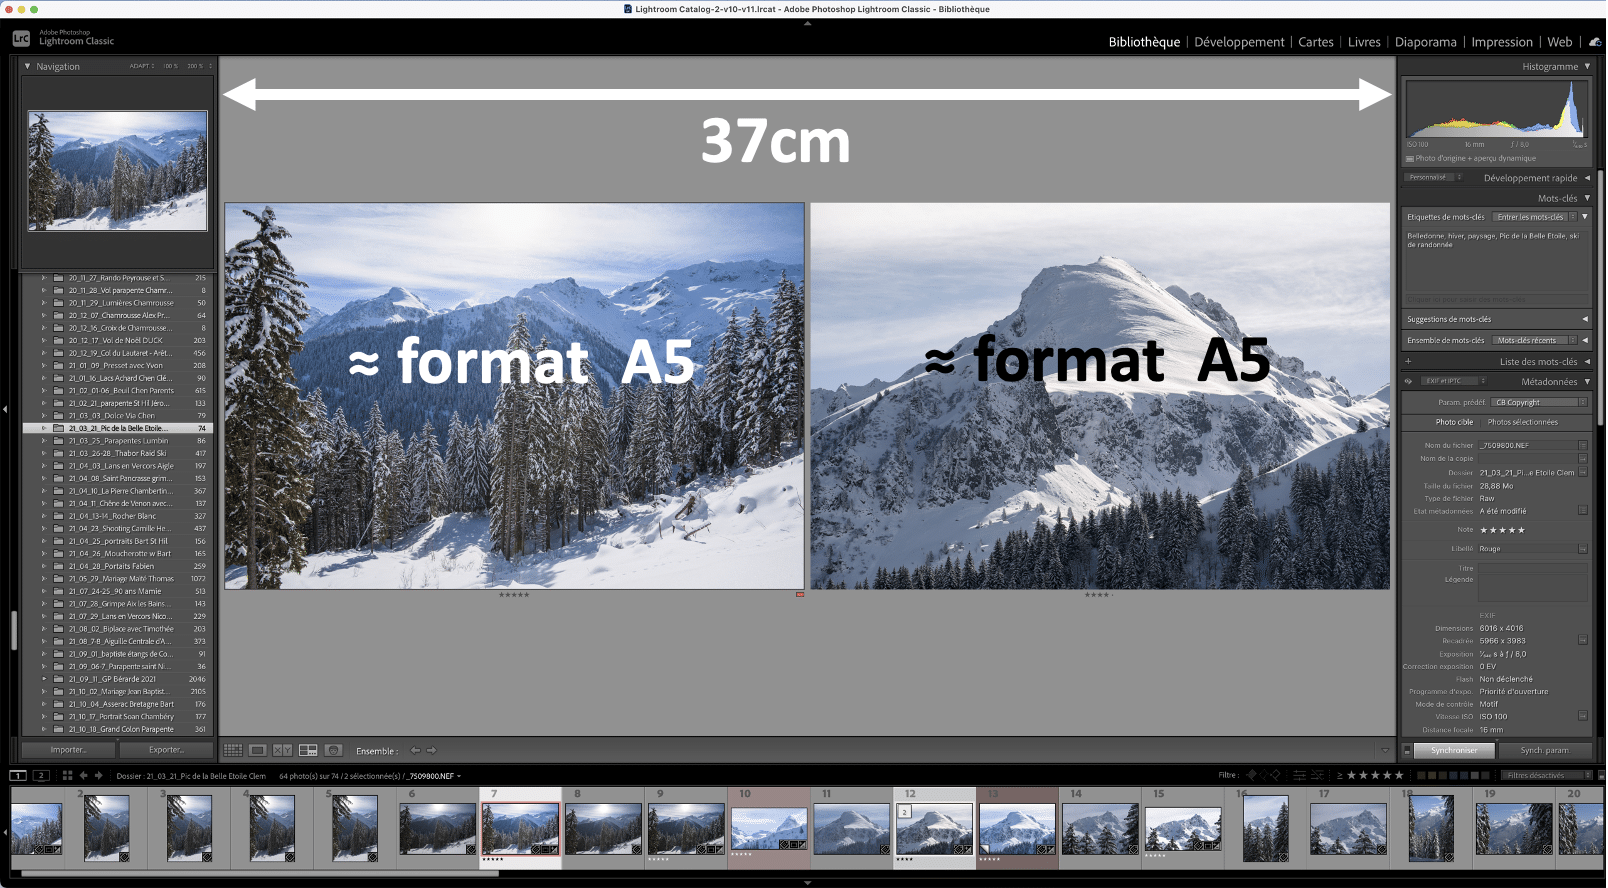1608x888 pixels.
Task: Switch to Grid view in the toolbar
Action: click(233, 750)
